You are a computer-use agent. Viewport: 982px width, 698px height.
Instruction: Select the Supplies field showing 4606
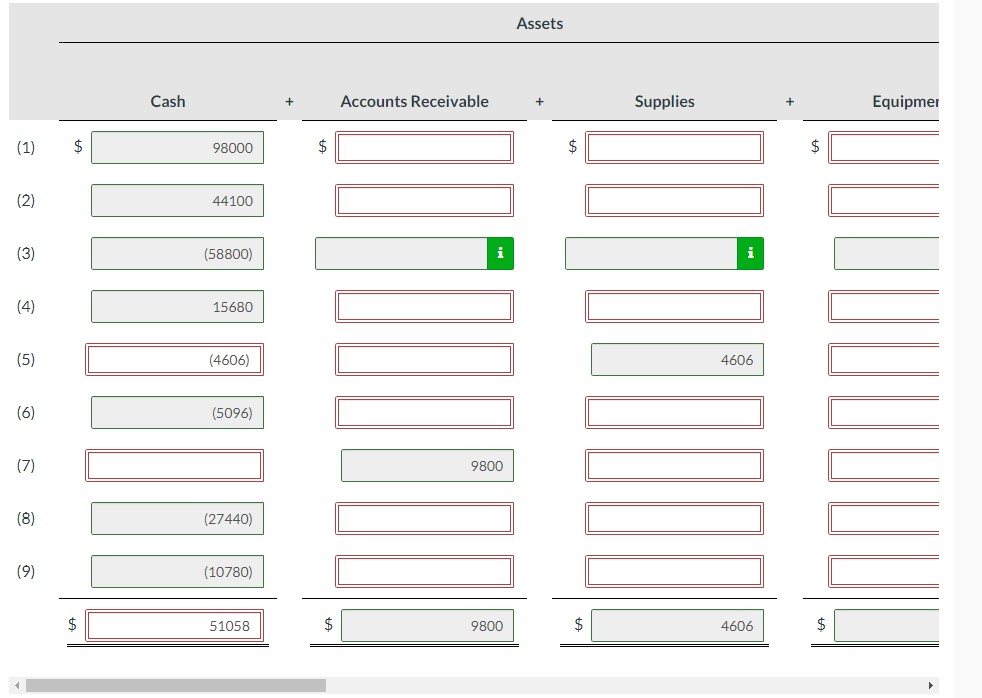tap(676, 359)
